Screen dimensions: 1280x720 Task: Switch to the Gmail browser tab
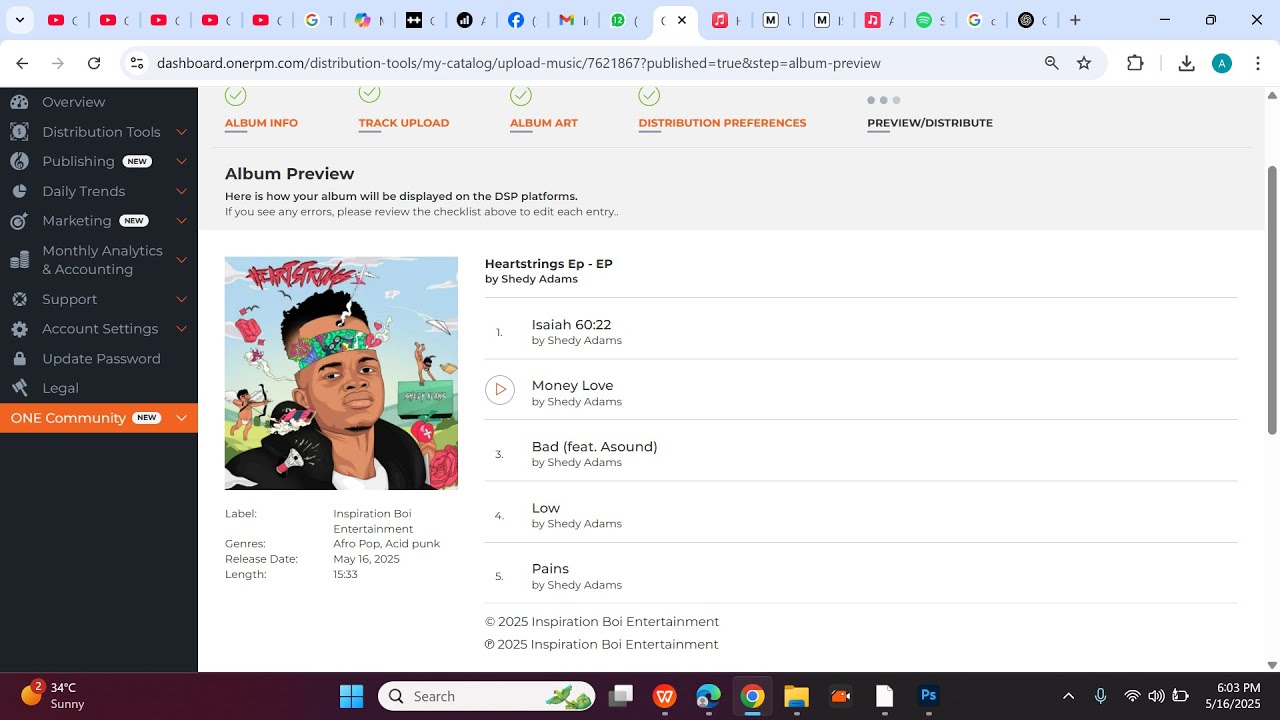click(573, 20)
